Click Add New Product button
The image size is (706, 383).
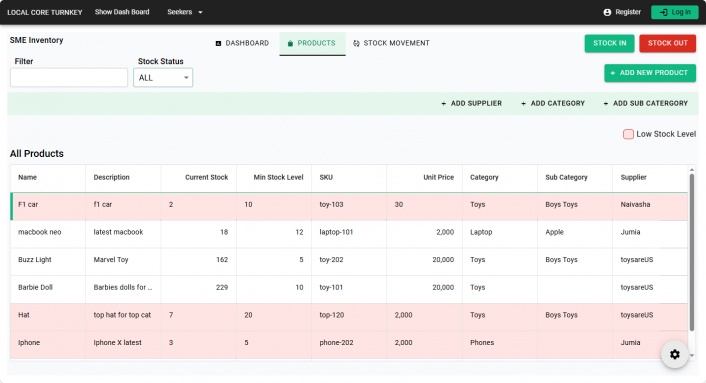[650, 73]
